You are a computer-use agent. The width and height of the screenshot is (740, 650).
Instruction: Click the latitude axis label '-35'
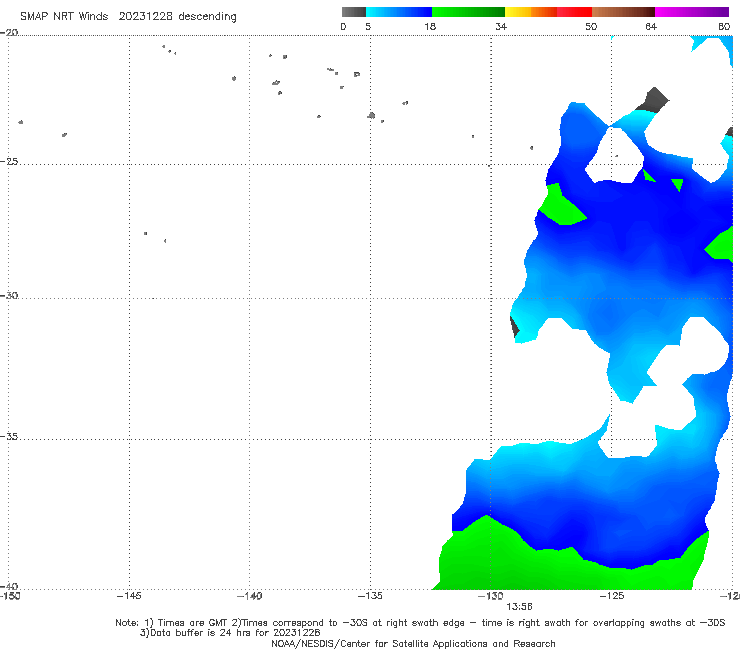(x=9, y=436)
